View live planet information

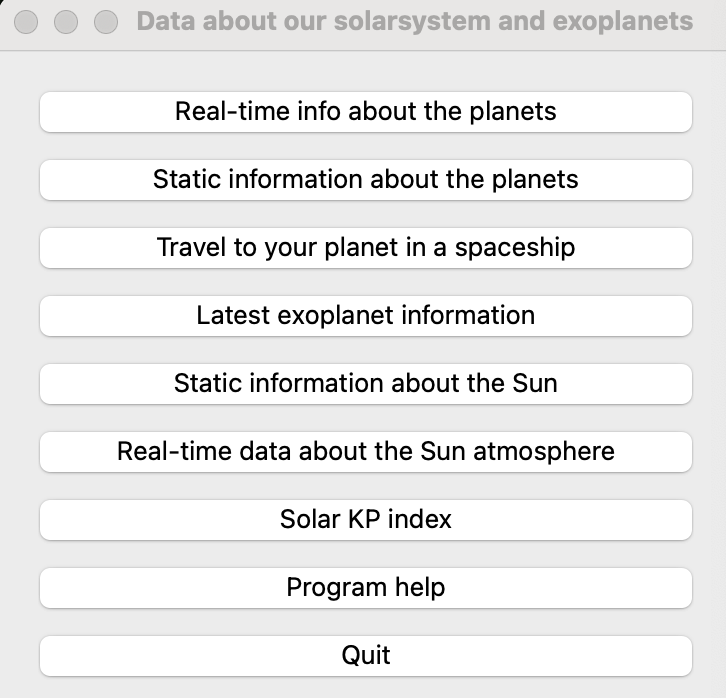point(365,111)
